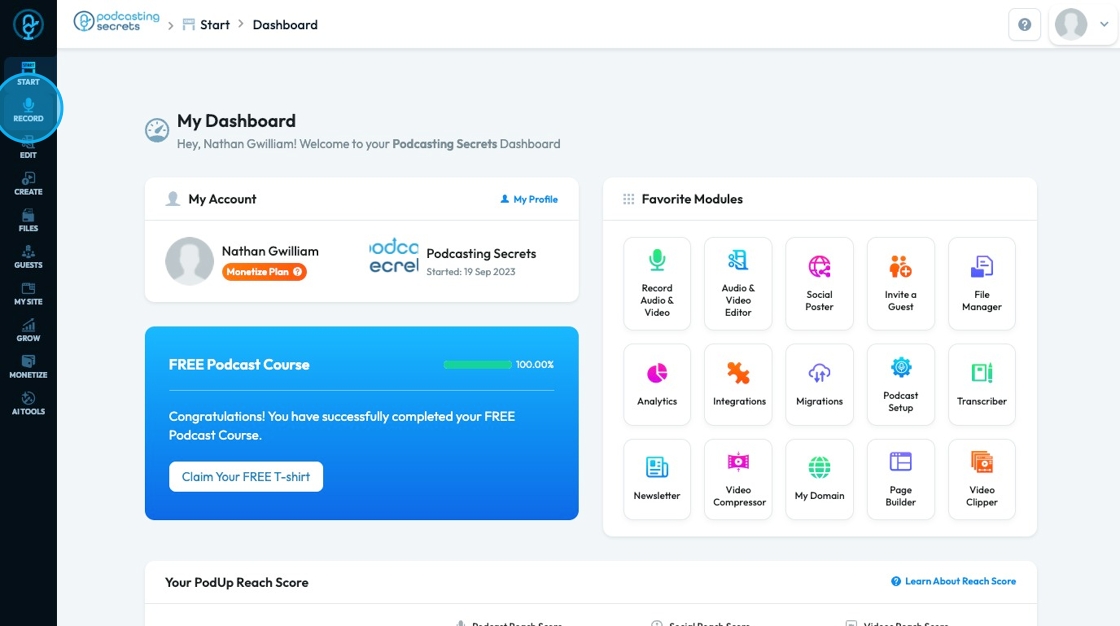Screen dimensions: 1120x626
Task: Open the Audio & Video Editor module
Action: pyautogui.click(x=738, y=284)
